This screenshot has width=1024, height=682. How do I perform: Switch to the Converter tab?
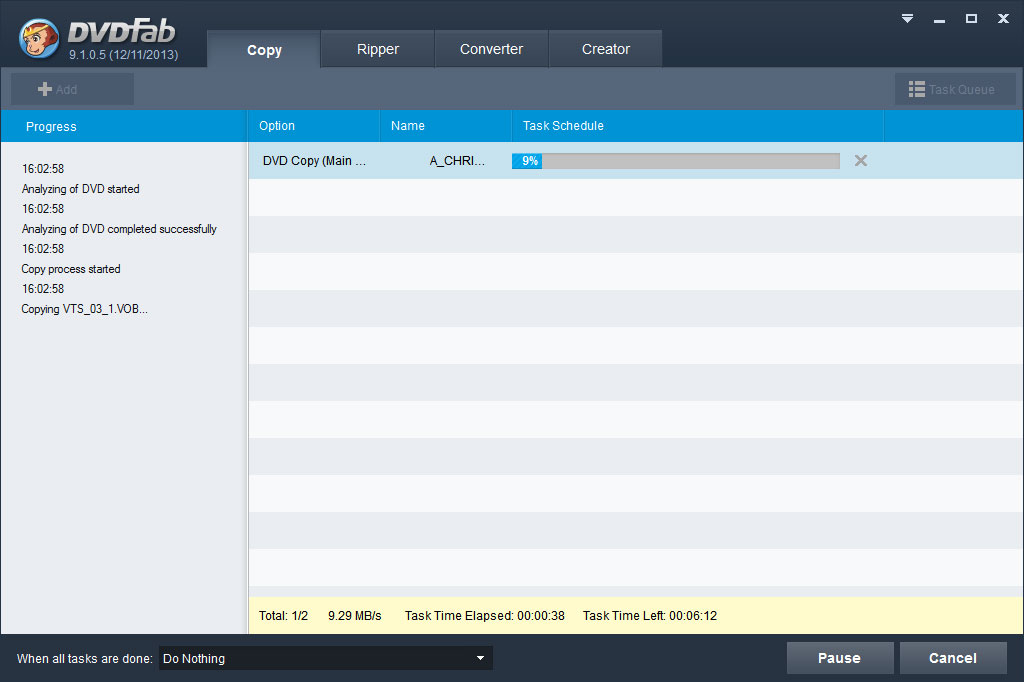tap(491, 48)
